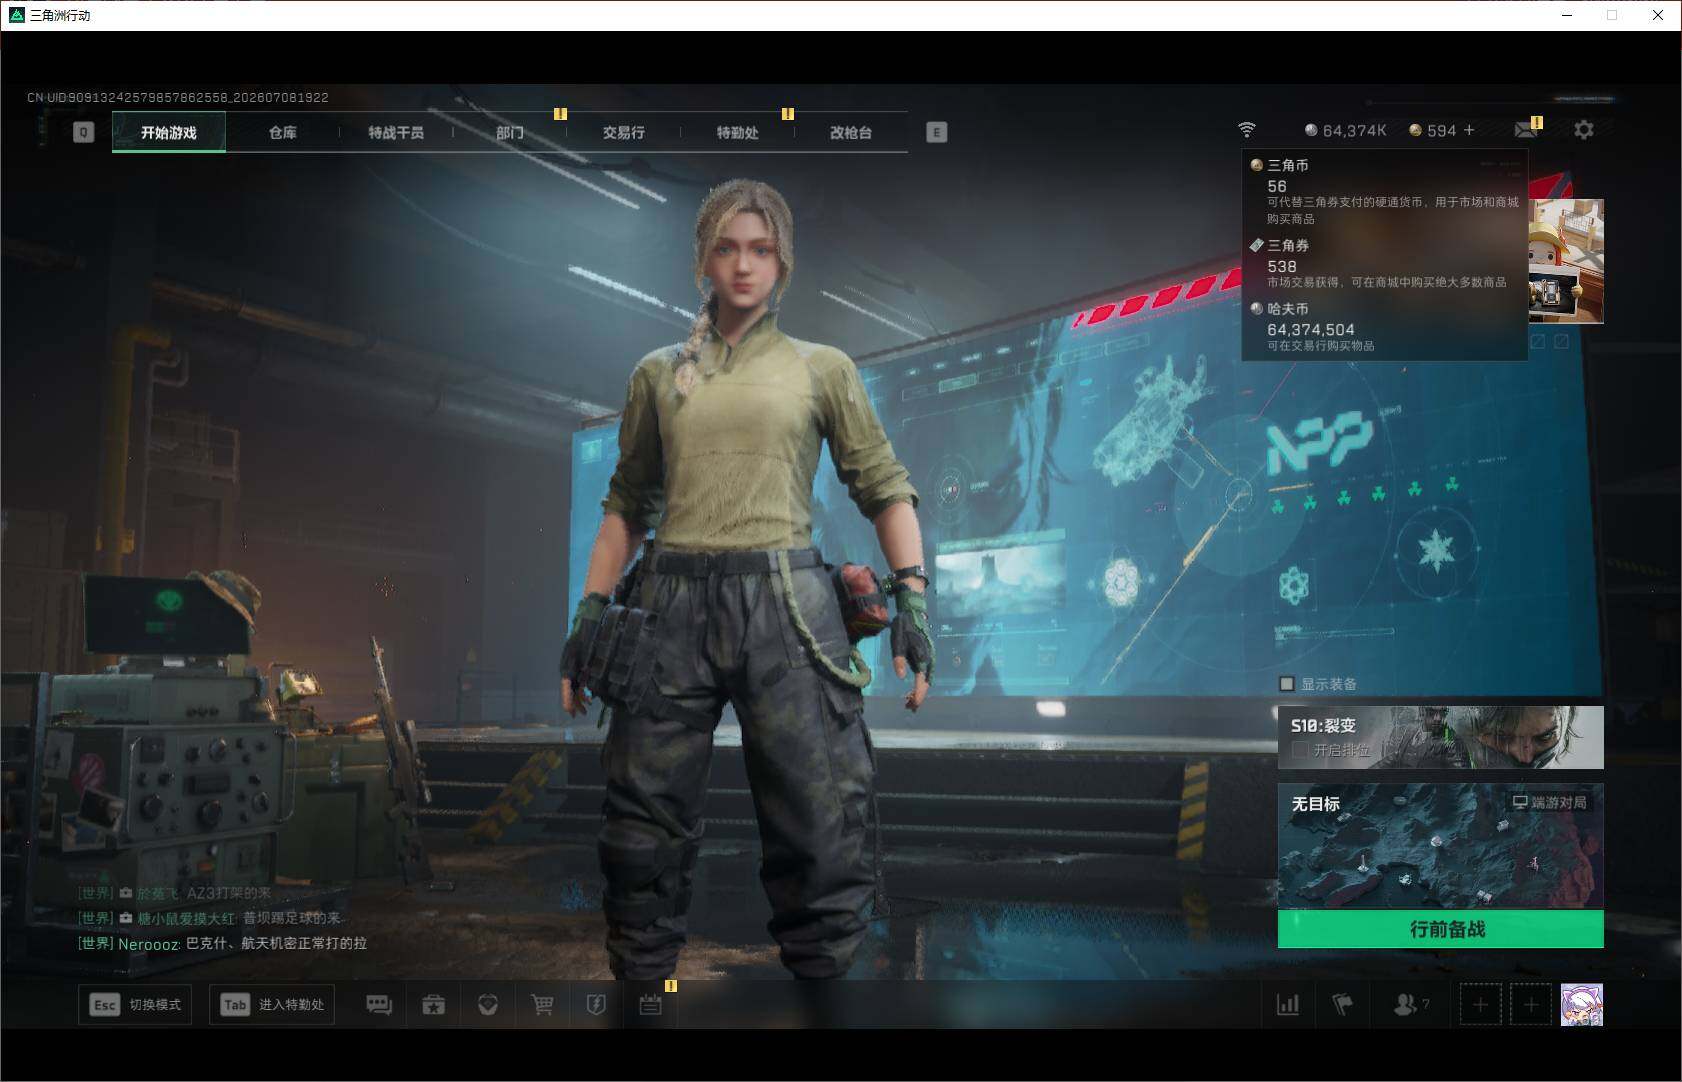
Task: Switch to the 交易行 tab
Action: (x=624, y=132)
